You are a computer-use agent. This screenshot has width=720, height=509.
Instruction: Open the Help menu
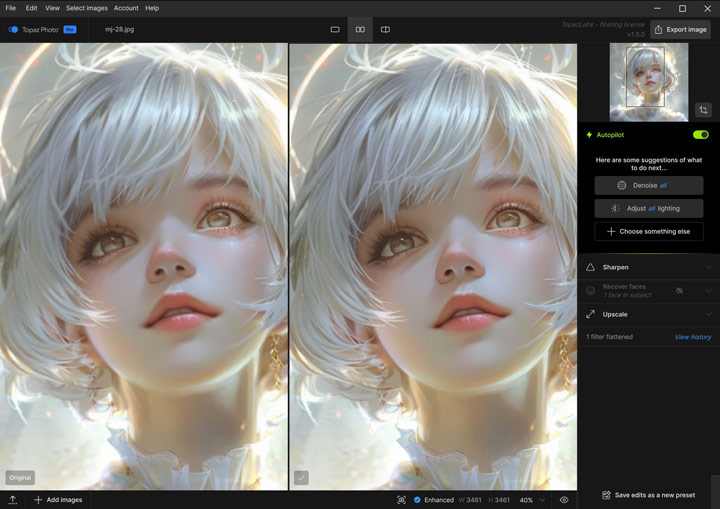pos(152,8)
